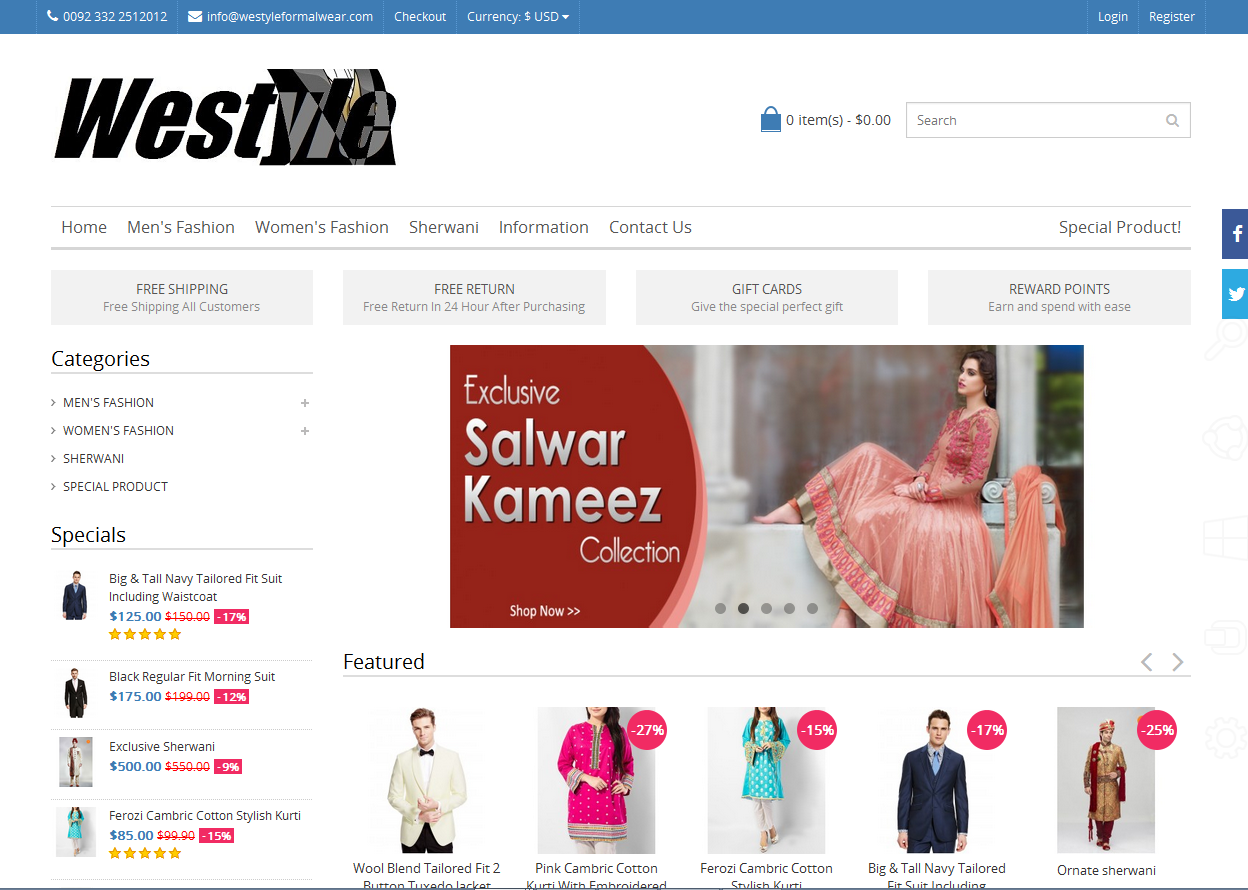Open the Men's Fashion menu
This screenshot has width=1248, height=890.
181,227
